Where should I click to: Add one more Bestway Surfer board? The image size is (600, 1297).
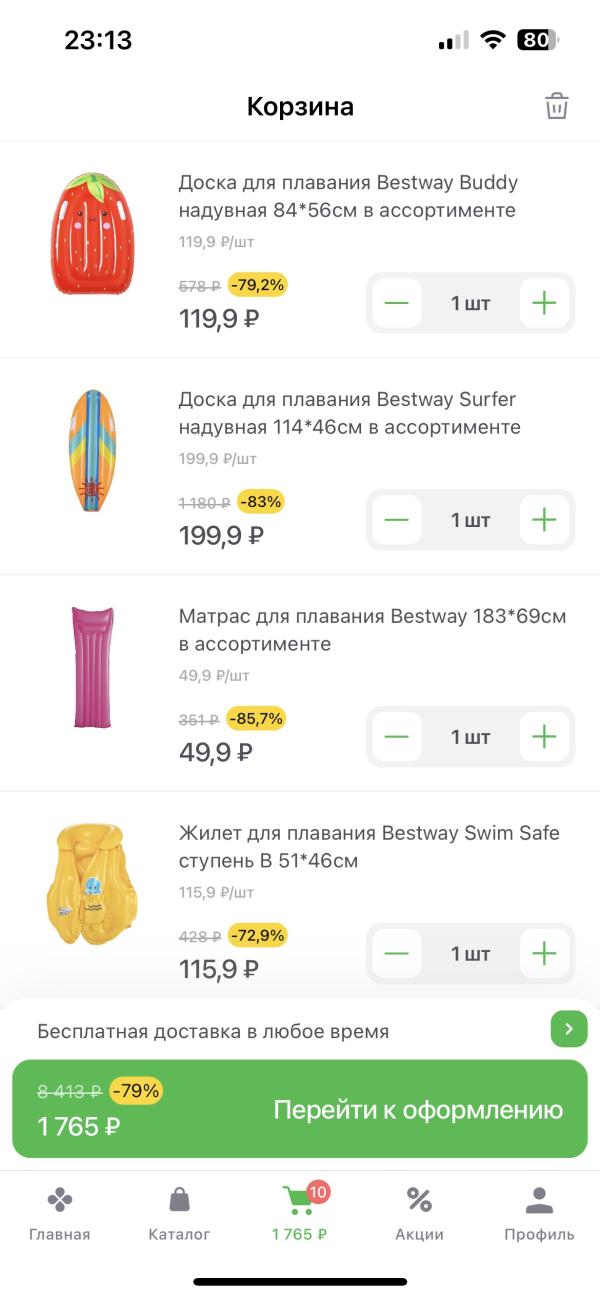click(544, 520)
